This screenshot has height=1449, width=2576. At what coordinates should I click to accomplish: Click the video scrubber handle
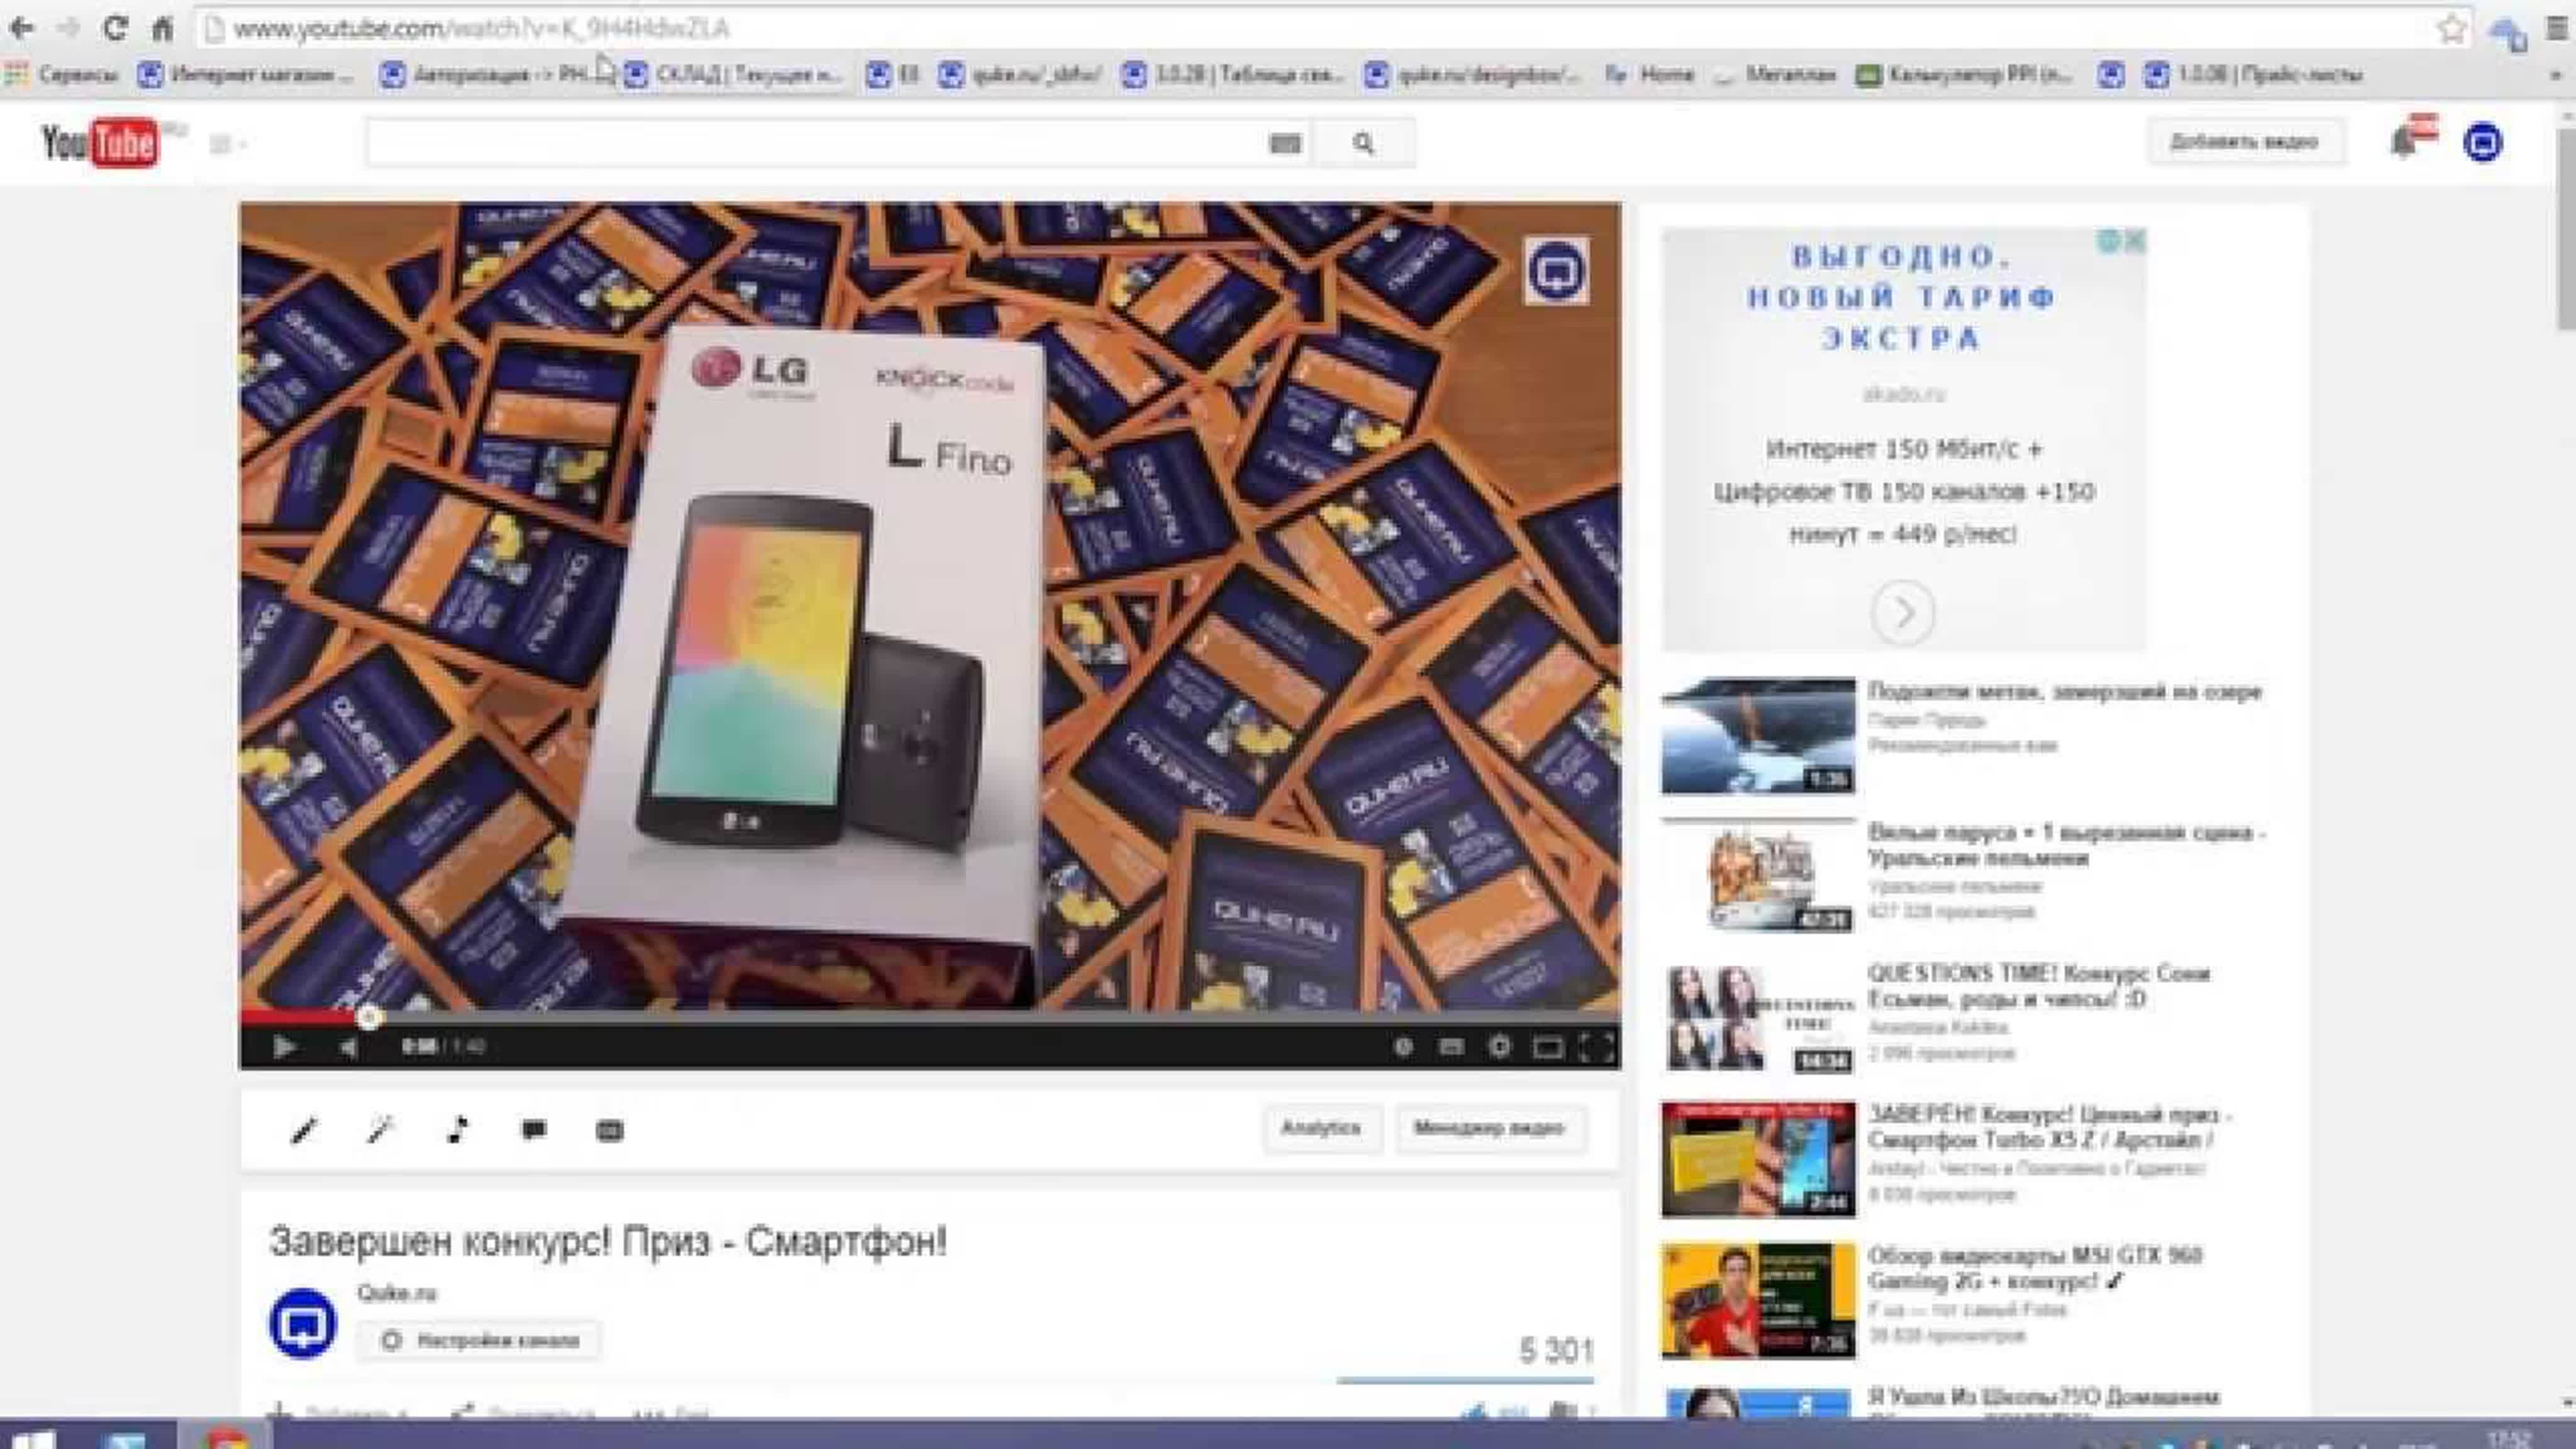coord(369,1017)
